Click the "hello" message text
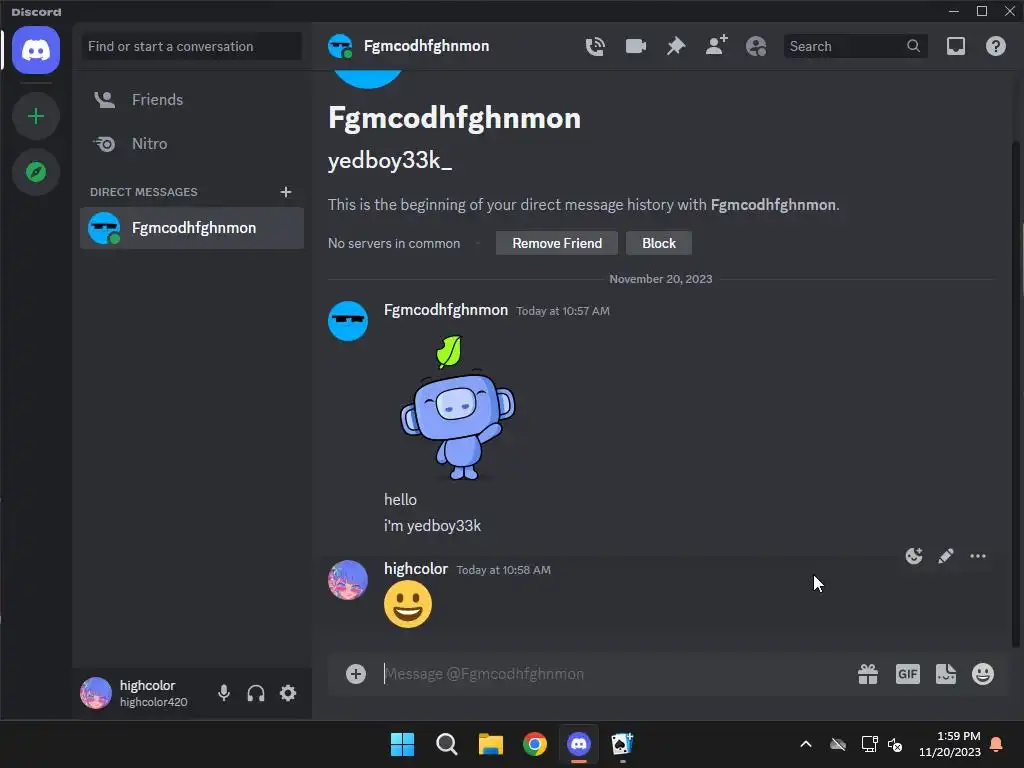The image size is (1024, 768). (400, 500)
